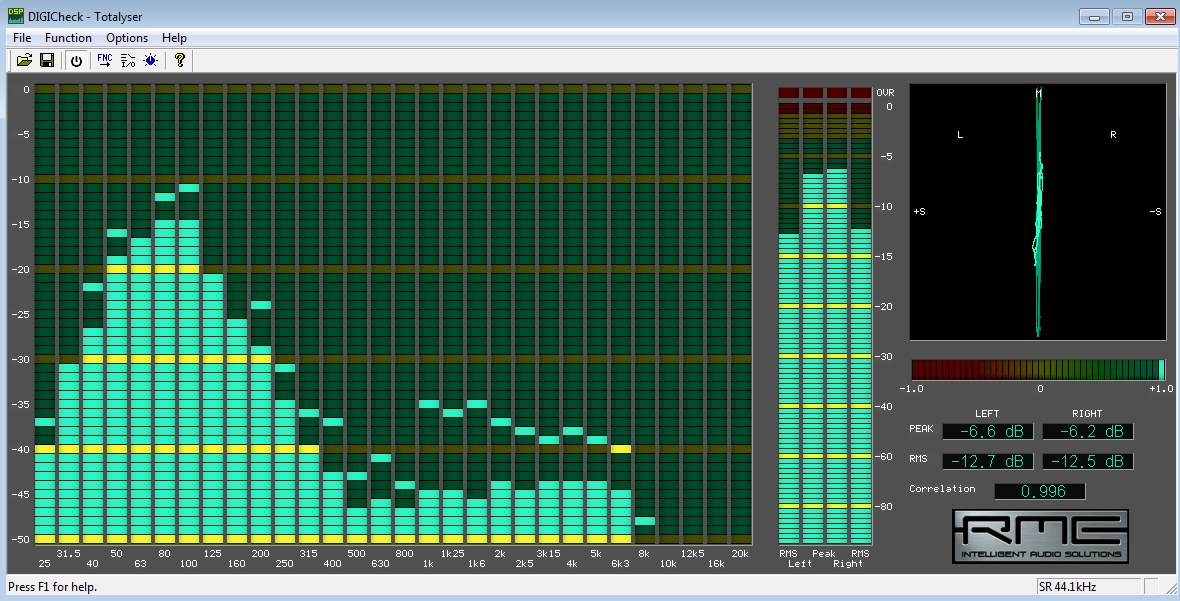Click the DIGICheck app icon in title bar

pos(15,16)
